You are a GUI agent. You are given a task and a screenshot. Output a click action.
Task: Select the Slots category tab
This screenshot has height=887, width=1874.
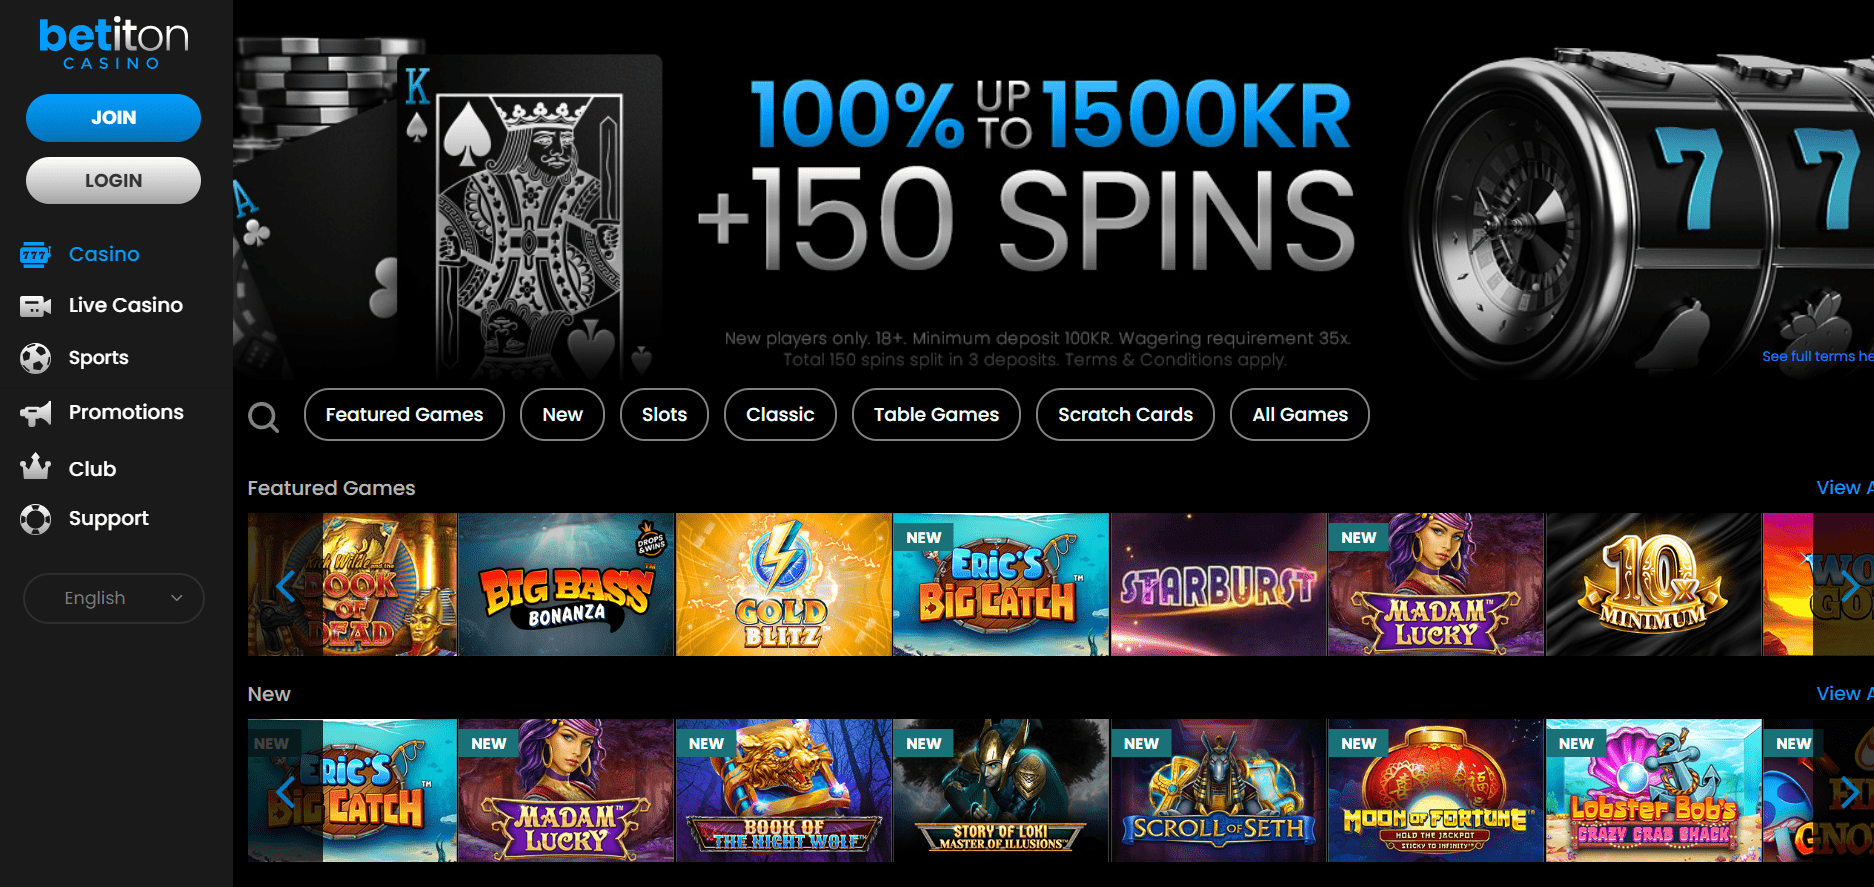[664, 414]
